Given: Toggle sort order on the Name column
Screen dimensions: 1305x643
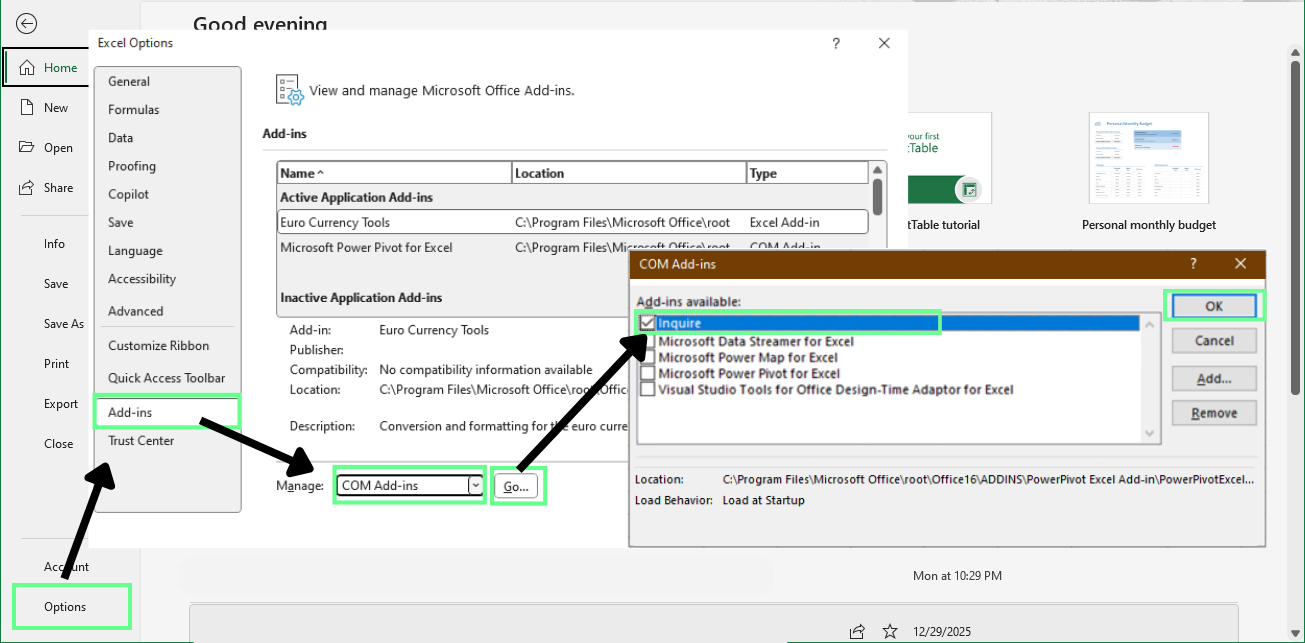Looking at the screenshot, I should pyautogui.click(x=300, y=172).
